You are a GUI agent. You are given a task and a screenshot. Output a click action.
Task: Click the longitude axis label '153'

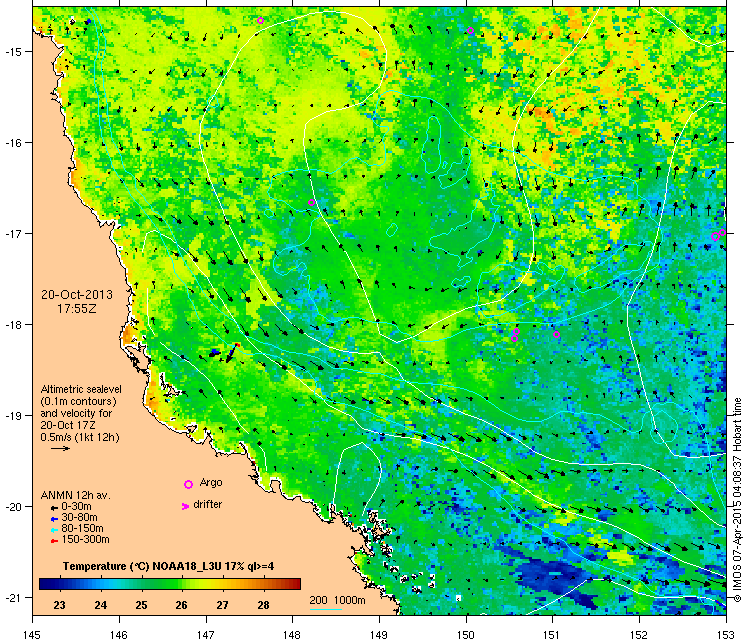pyautogui.click(x=726, y=635)
